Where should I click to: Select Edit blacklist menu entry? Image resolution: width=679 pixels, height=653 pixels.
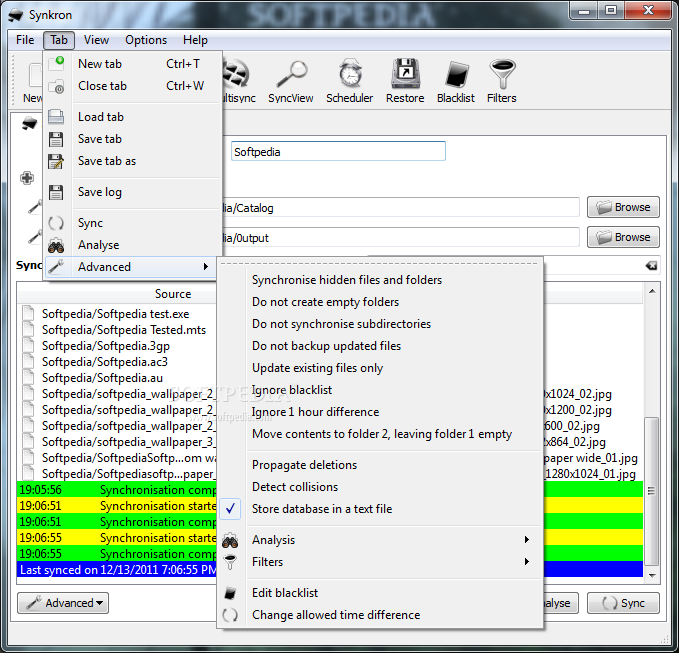(x=380, y=593)
